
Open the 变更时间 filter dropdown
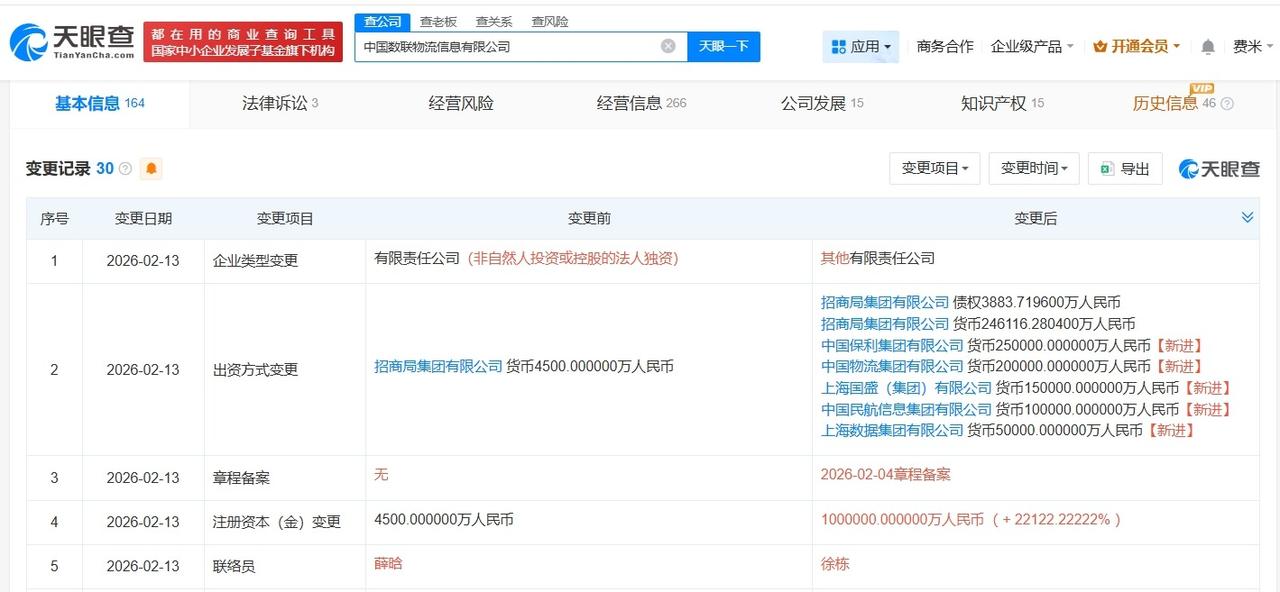[x=1033, y=168]
